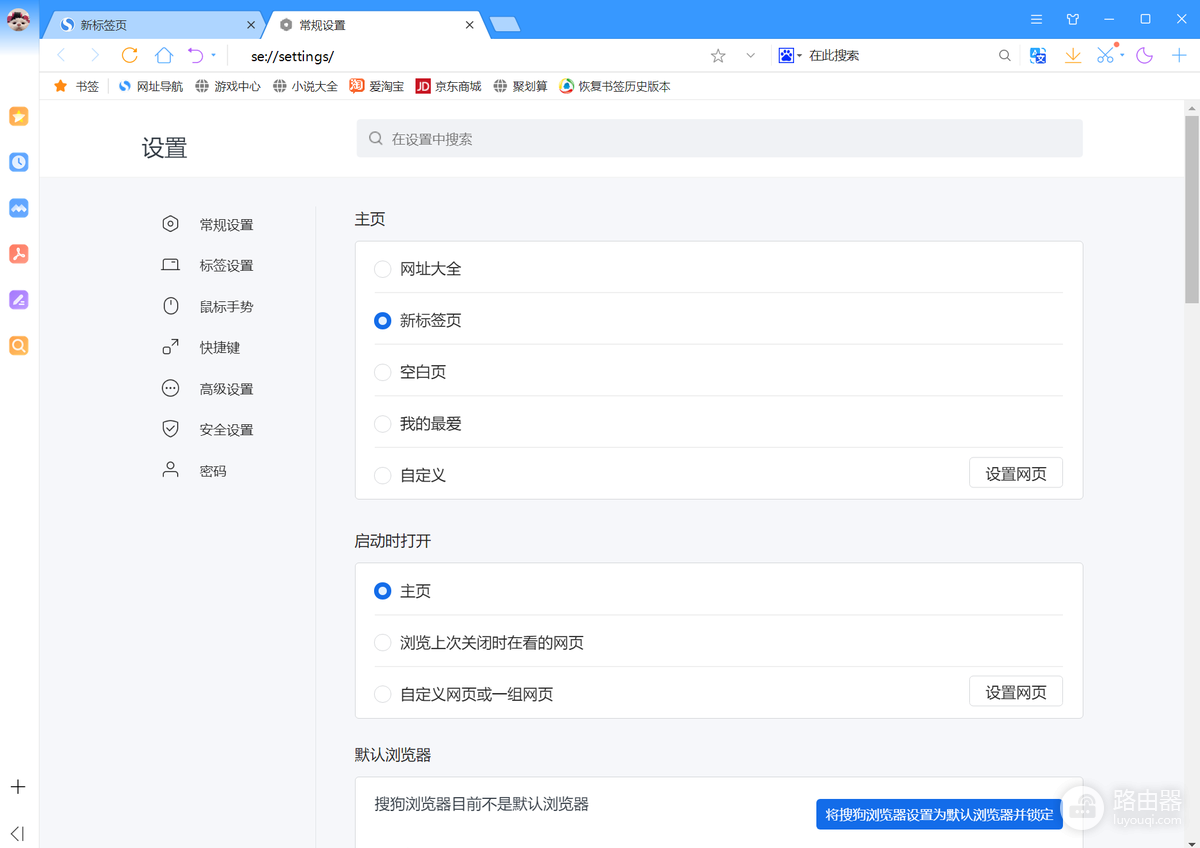Open a new tab with tab button
Image resolution: width=1200 pixels, height=848 pixels.
point(505,24)
